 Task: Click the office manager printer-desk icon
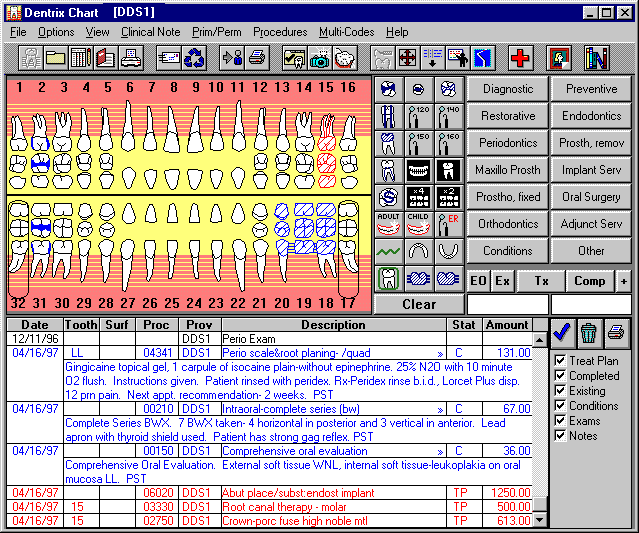point(131,58)
